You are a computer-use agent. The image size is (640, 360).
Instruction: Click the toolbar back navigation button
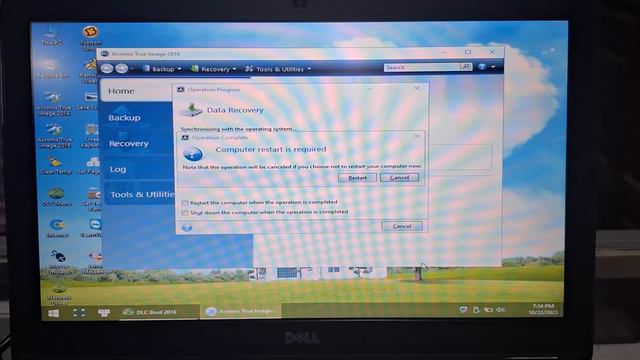pos(107,69)
